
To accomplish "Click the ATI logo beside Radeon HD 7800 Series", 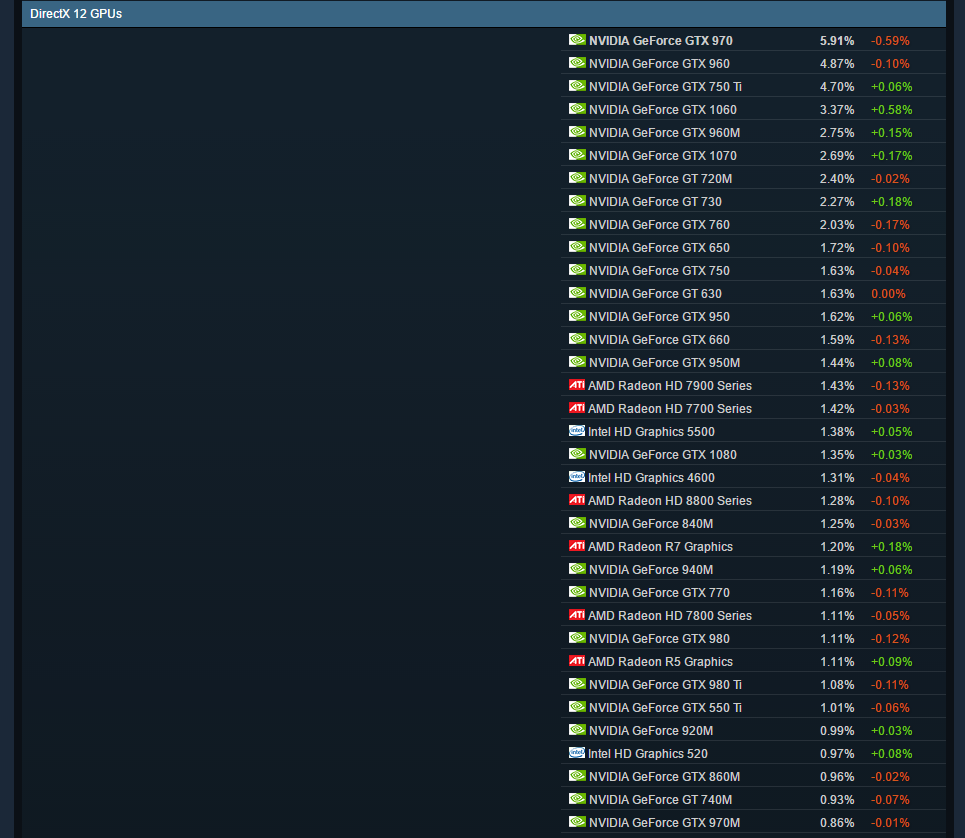I will (577, 615).
